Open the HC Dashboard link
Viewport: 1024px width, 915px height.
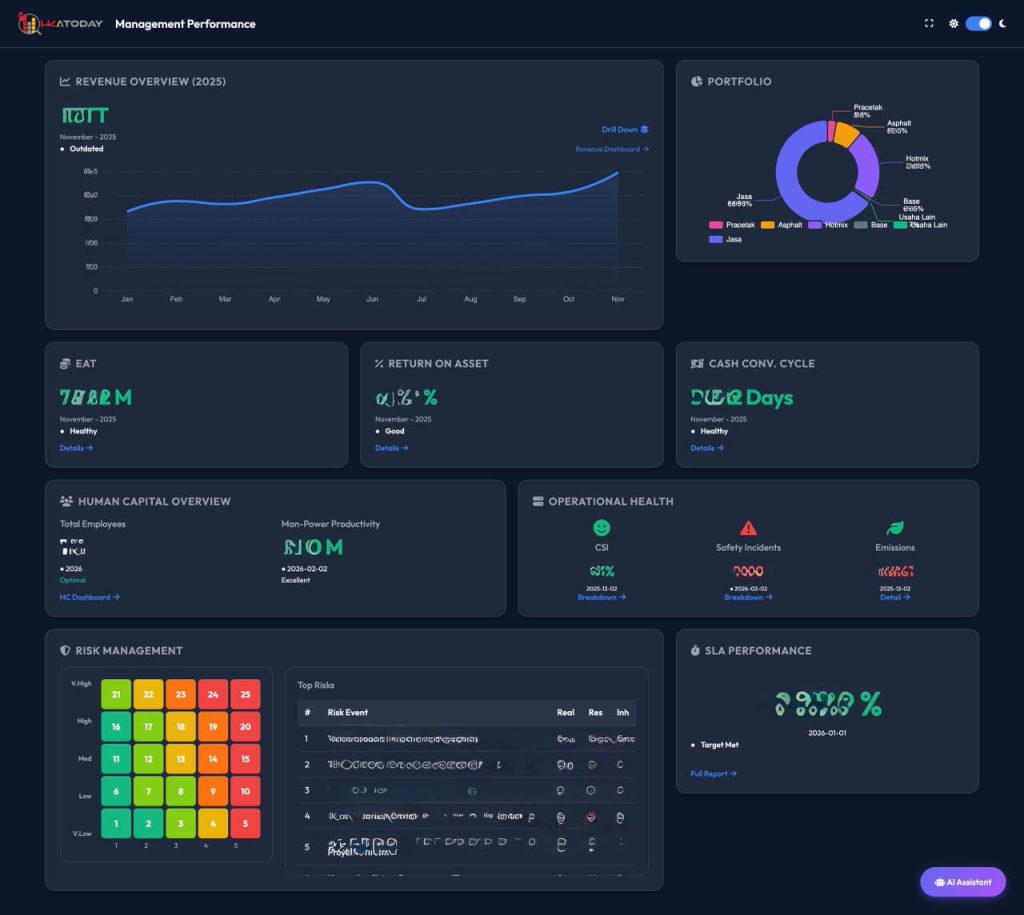pos(89,597)
